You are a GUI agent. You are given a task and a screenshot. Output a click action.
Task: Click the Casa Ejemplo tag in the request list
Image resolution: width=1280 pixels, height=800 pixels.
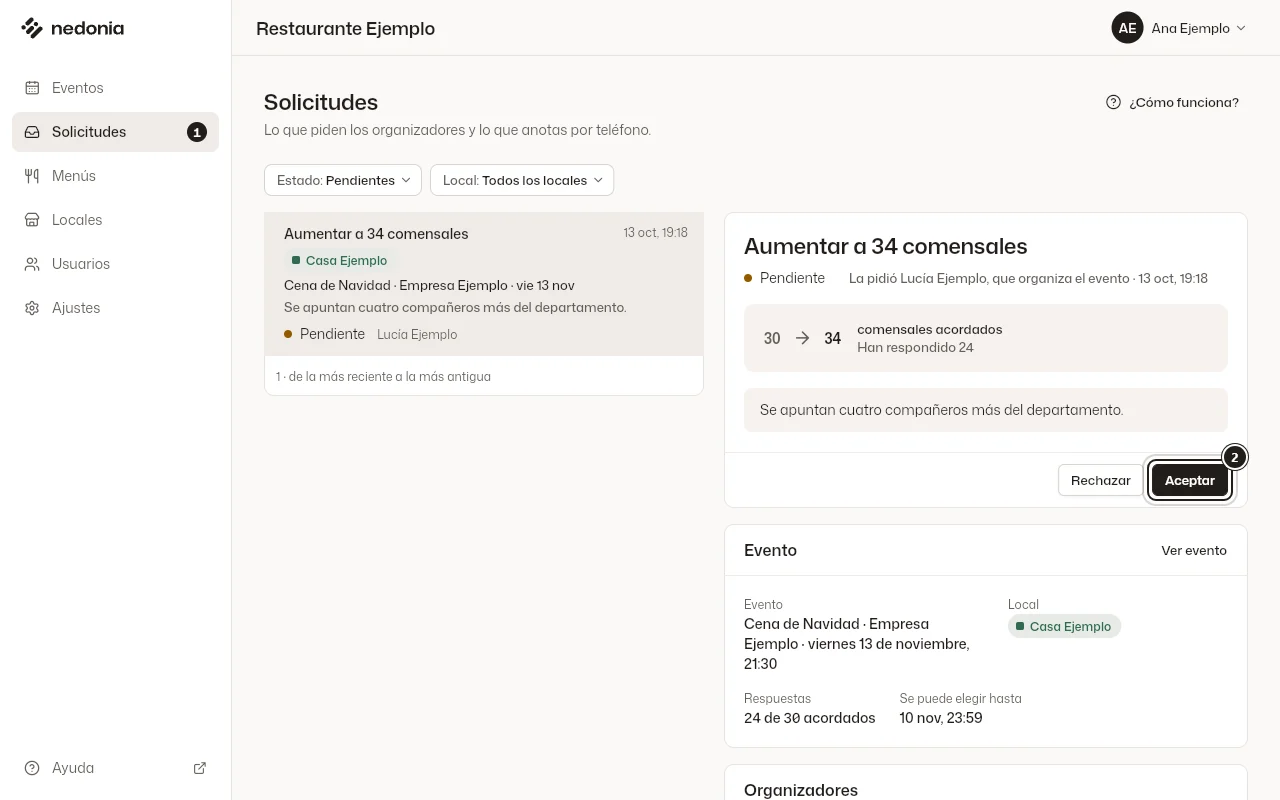point(339,260)
